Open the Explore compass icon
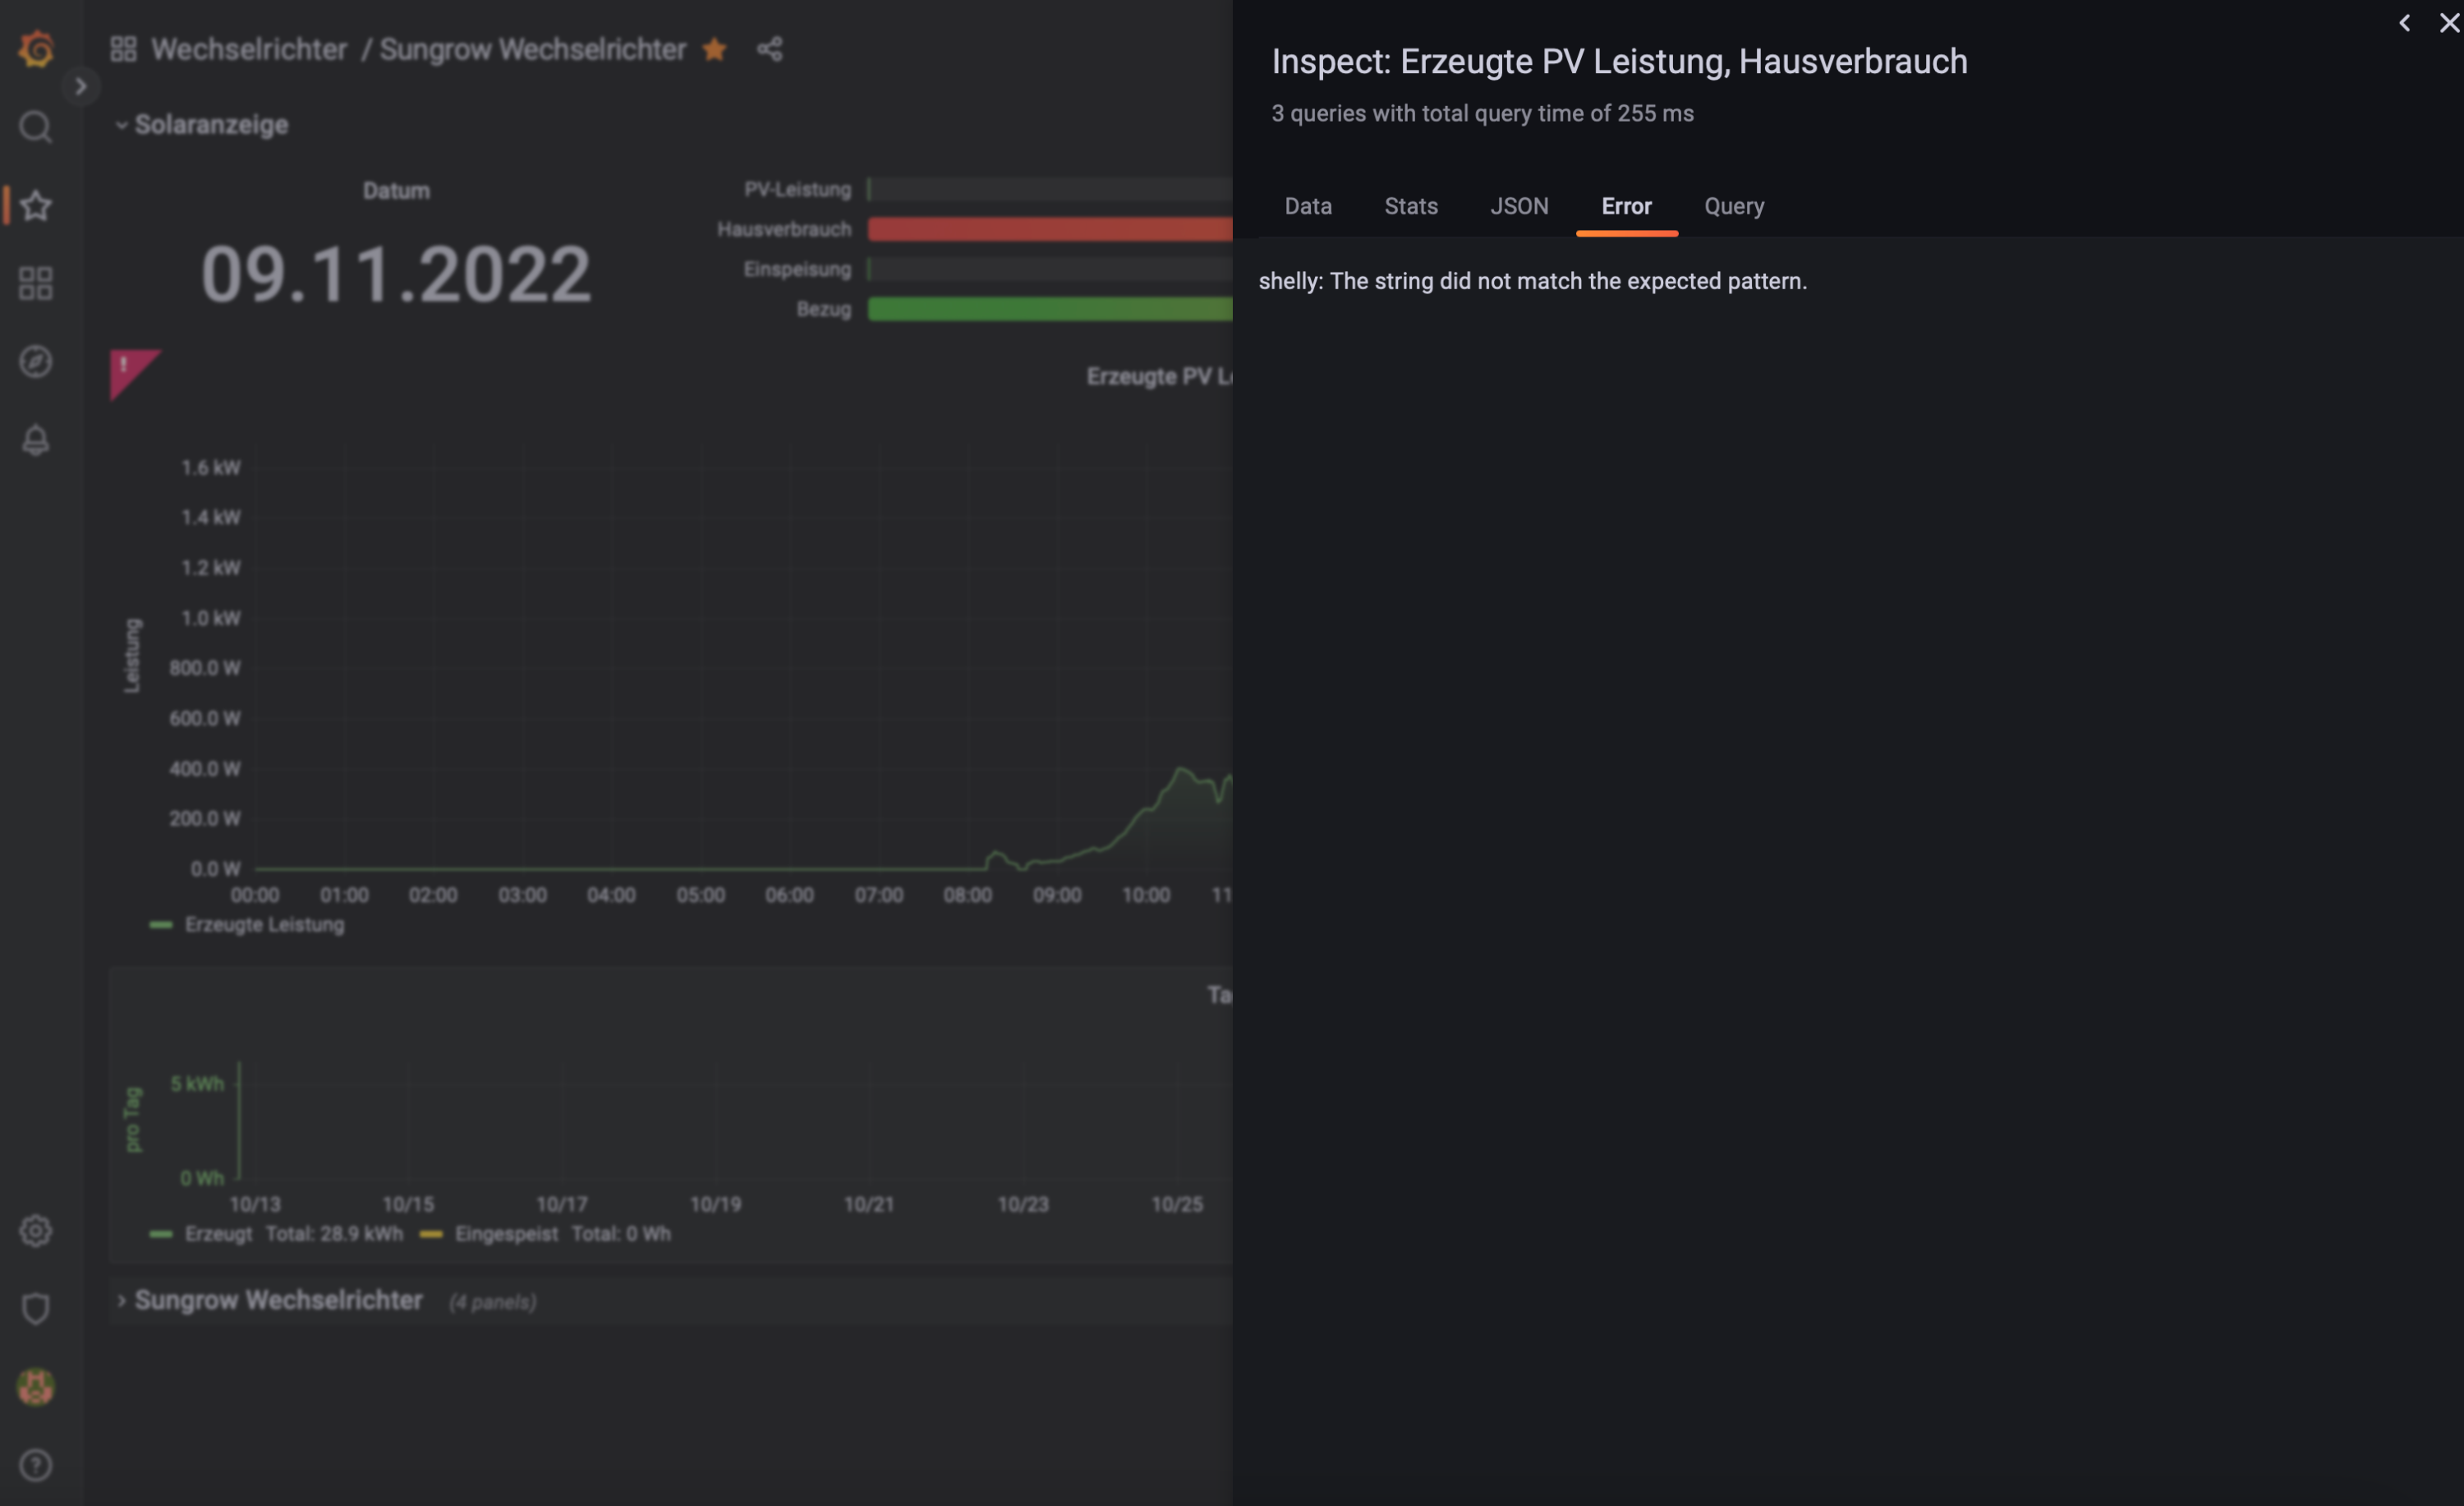2464x1506 pixels. point(36,362)
